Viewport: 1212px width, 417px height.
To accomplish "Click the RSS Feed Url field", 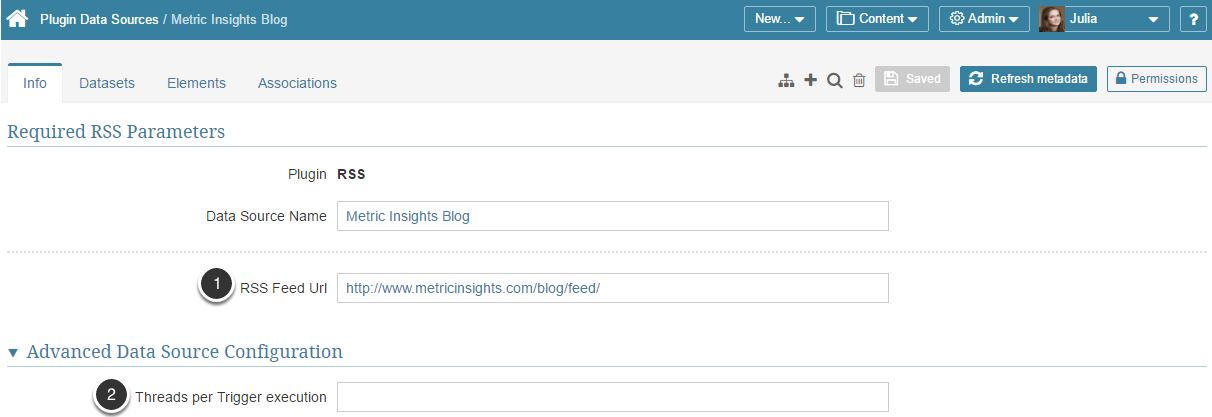I will (x=612, y=288).
